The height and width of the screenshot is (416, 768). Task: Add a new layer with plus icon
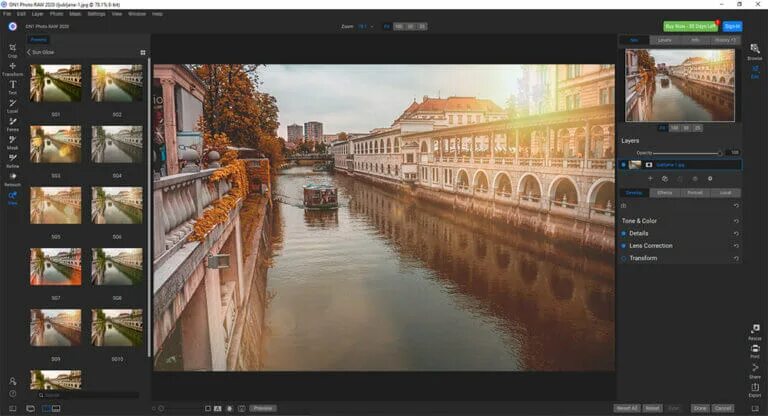pyautogui.click(x=650, y=179)
